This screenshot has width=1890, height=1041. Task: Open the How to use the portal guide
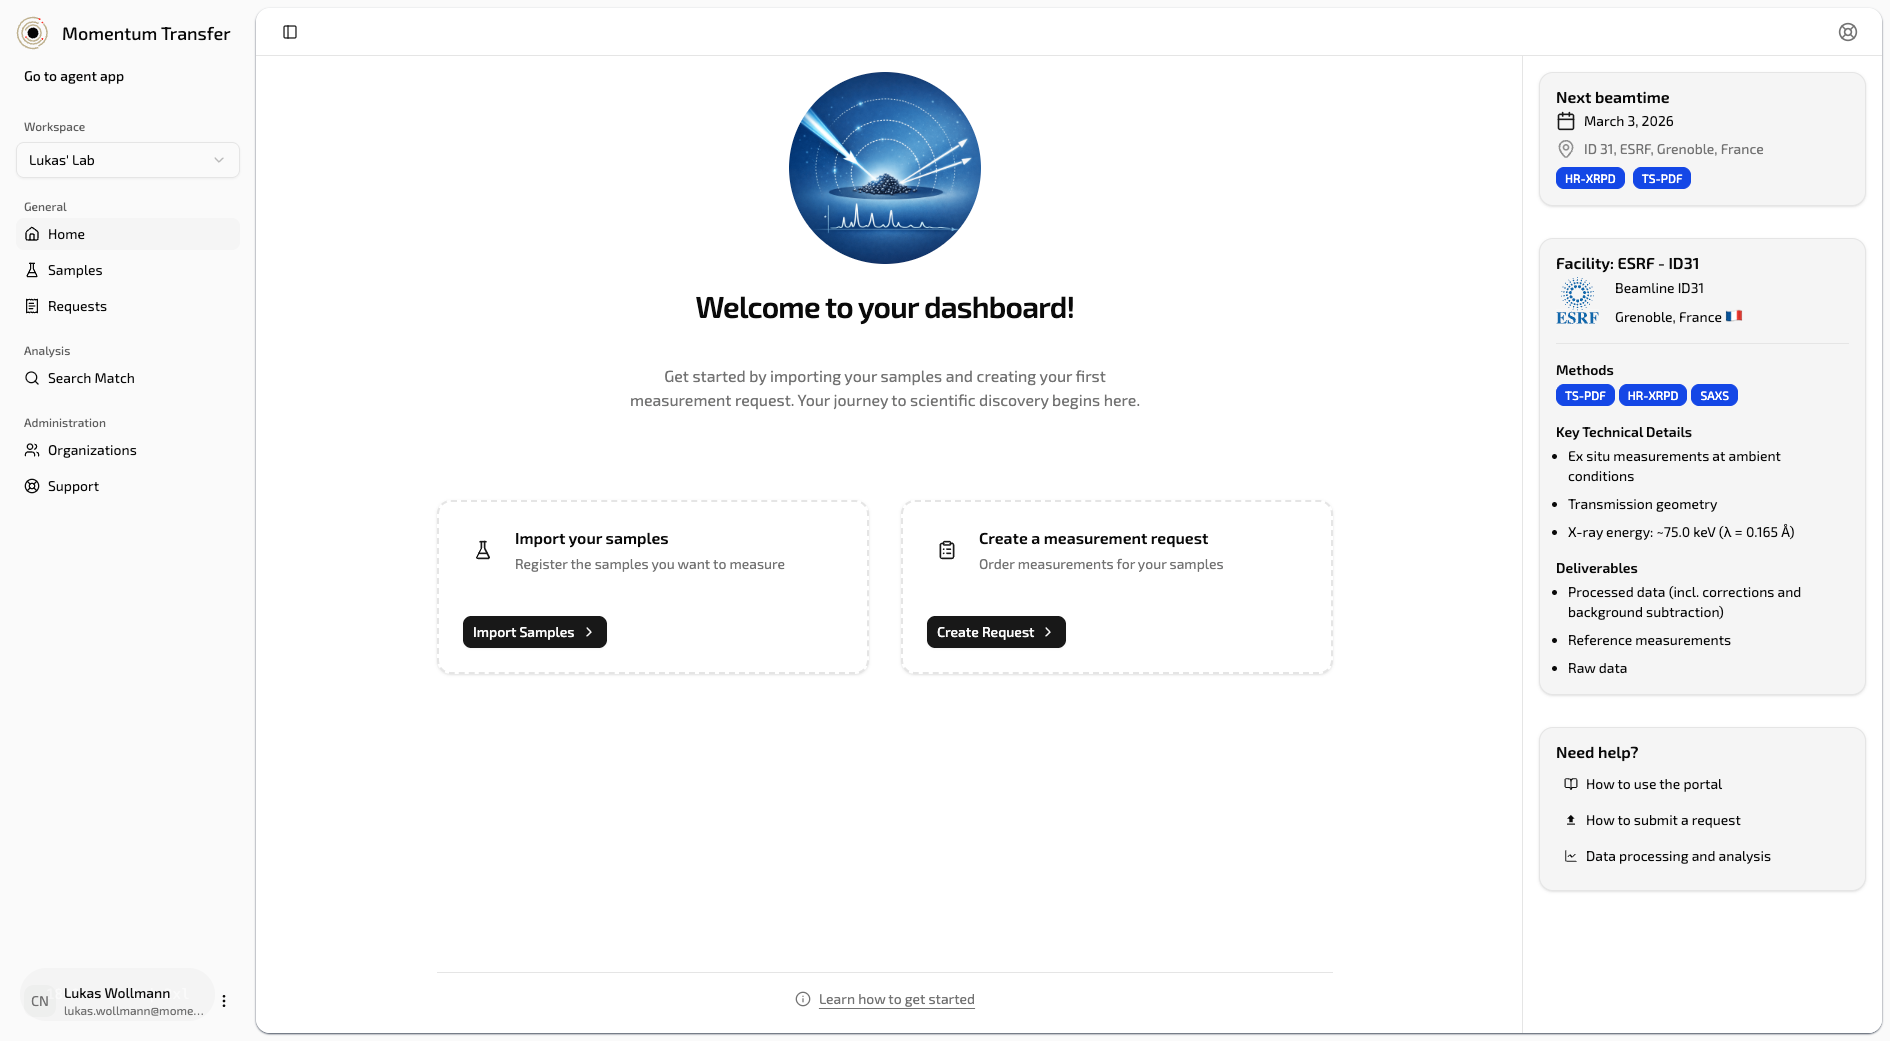point(1653,784)
